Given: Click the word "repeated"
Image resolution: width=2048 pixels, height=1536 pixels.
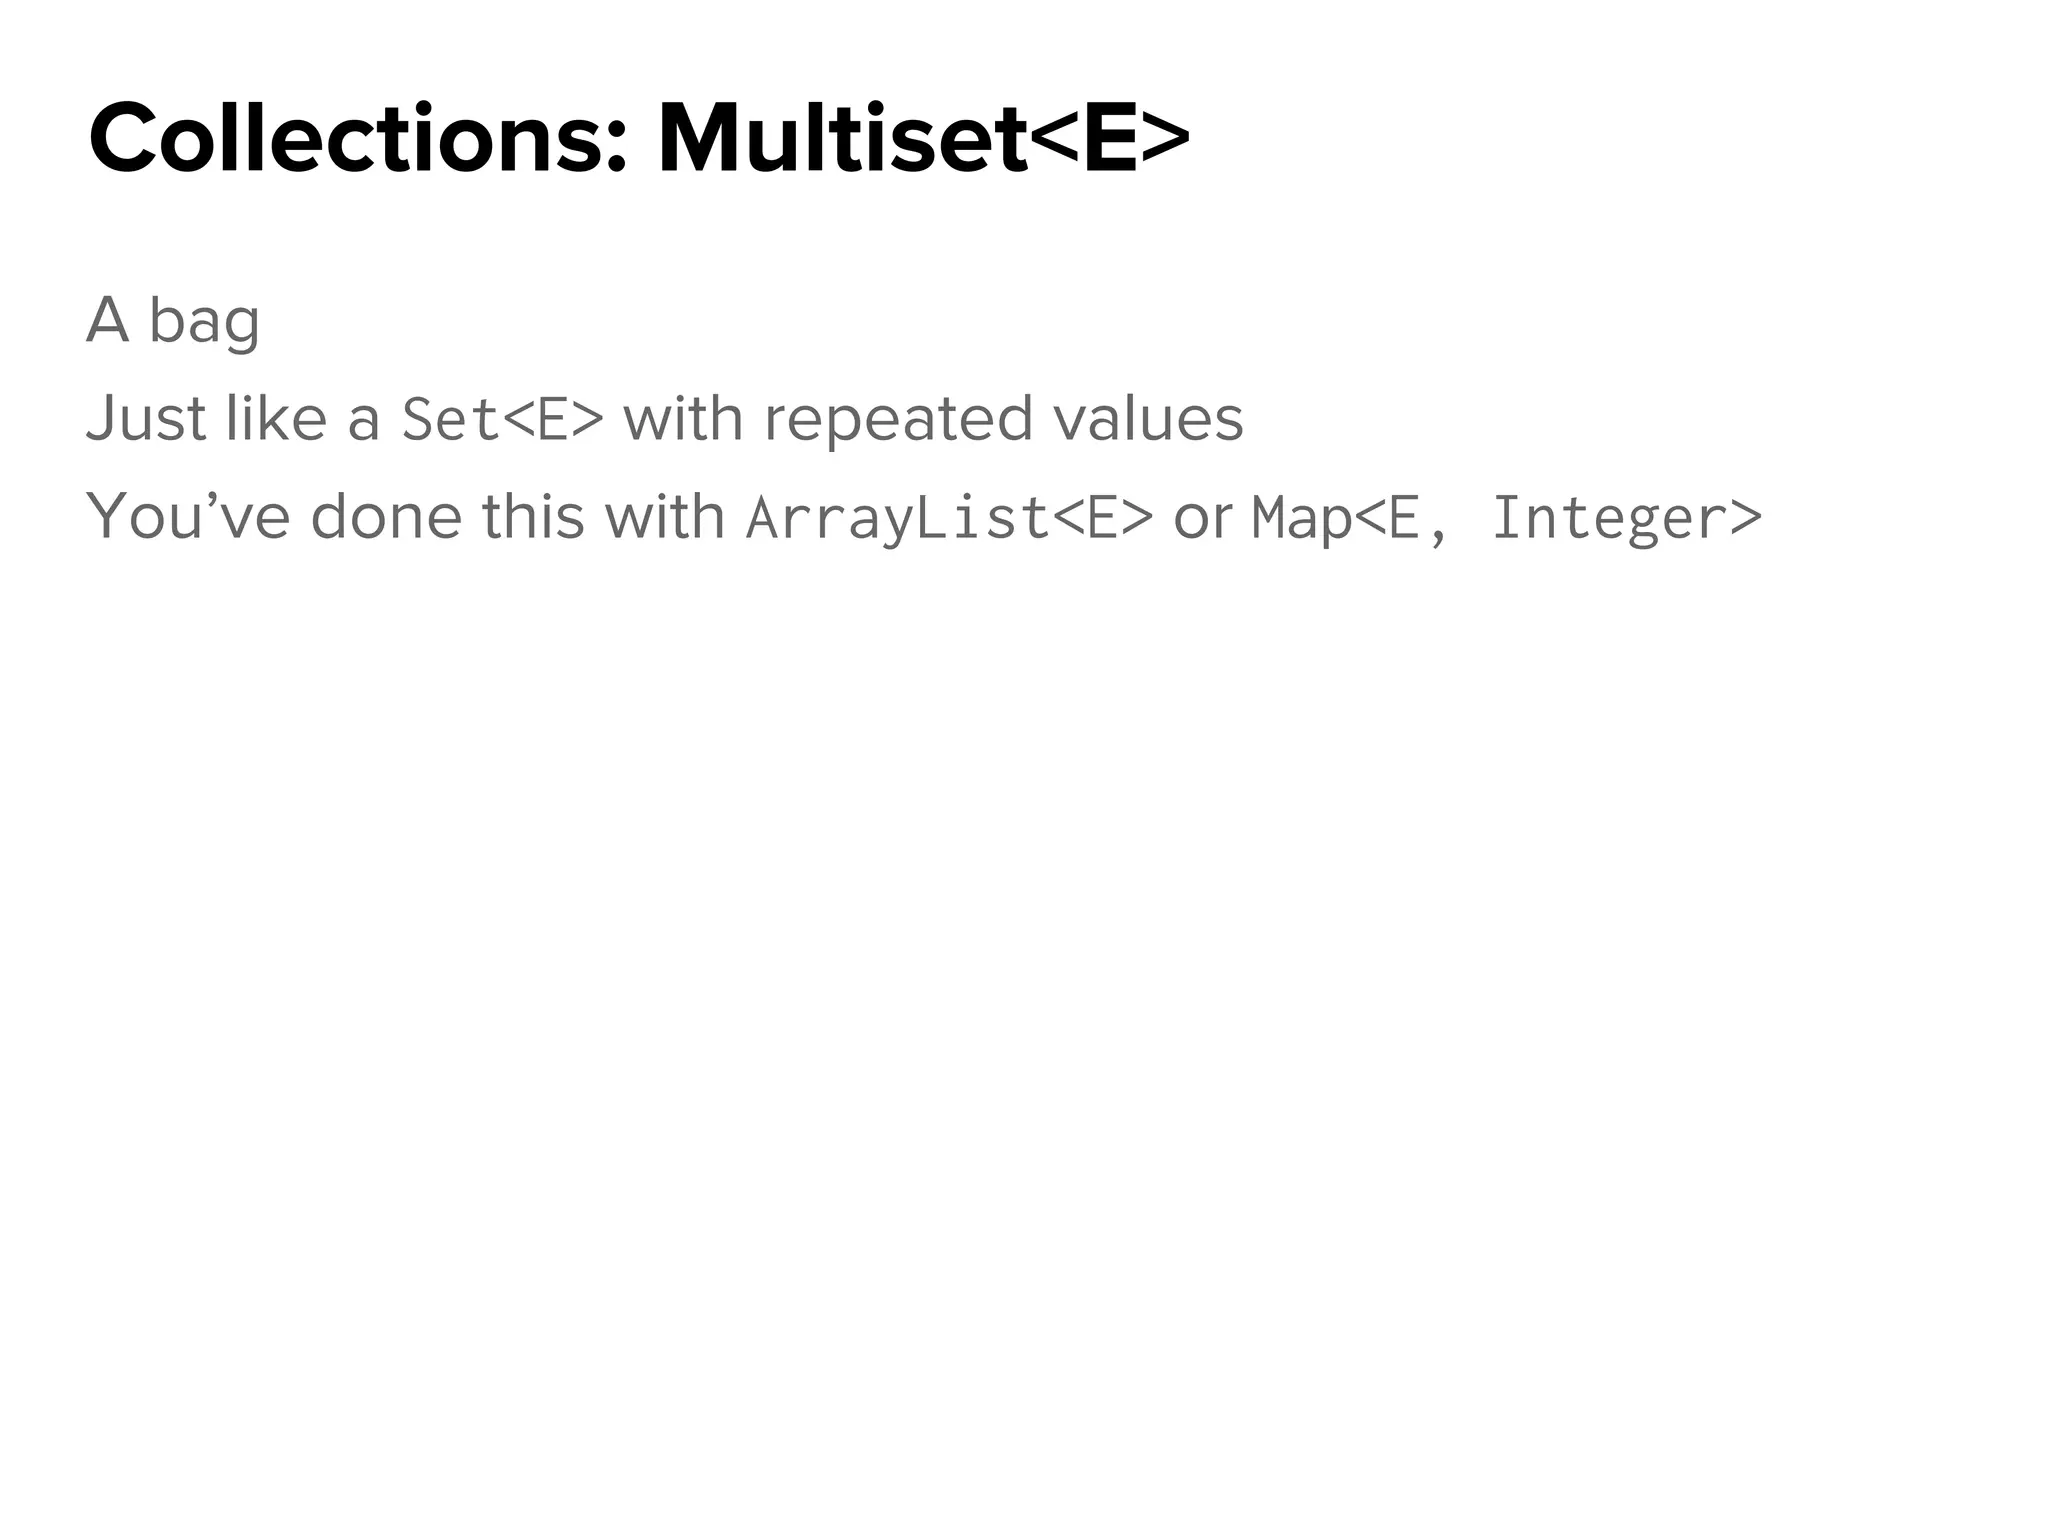Looking at the screenshot, I should tap(898, 420).
